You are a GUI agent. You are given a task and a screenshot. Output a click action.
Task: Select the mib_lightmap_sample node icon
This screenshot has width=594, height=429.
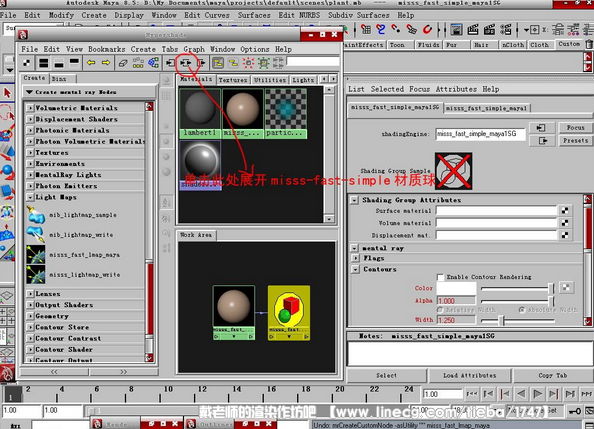[36, 215]
